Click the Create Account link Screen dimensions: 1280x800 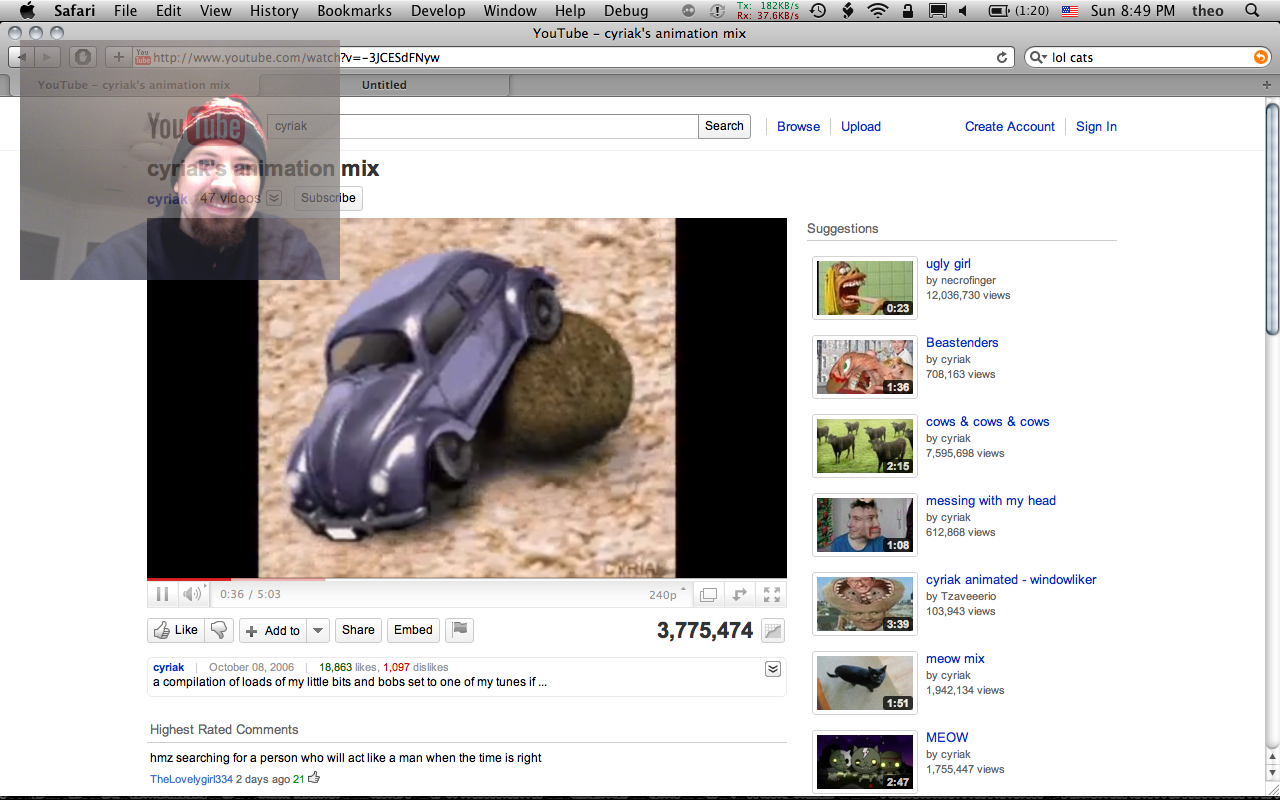click(x=1009, y=127)
